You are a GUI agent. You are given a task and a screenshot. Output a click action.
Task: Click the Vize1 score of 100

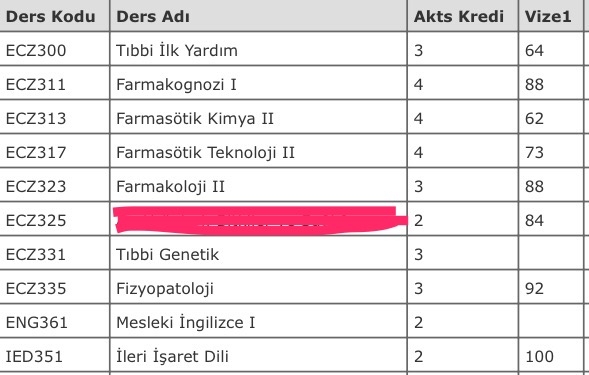coord(539,356)
